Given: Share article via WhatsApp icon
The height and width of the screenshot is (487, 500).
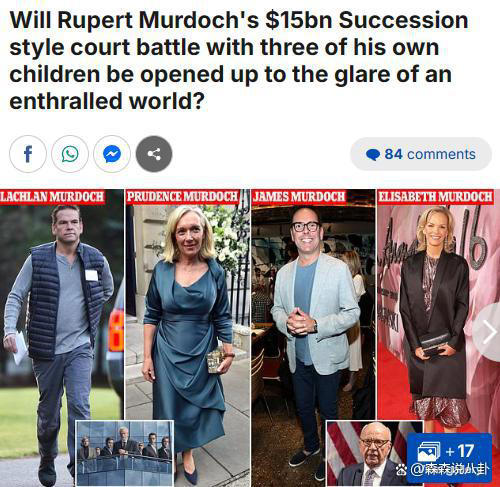Looking at the screenshot, I should (70, 154).
